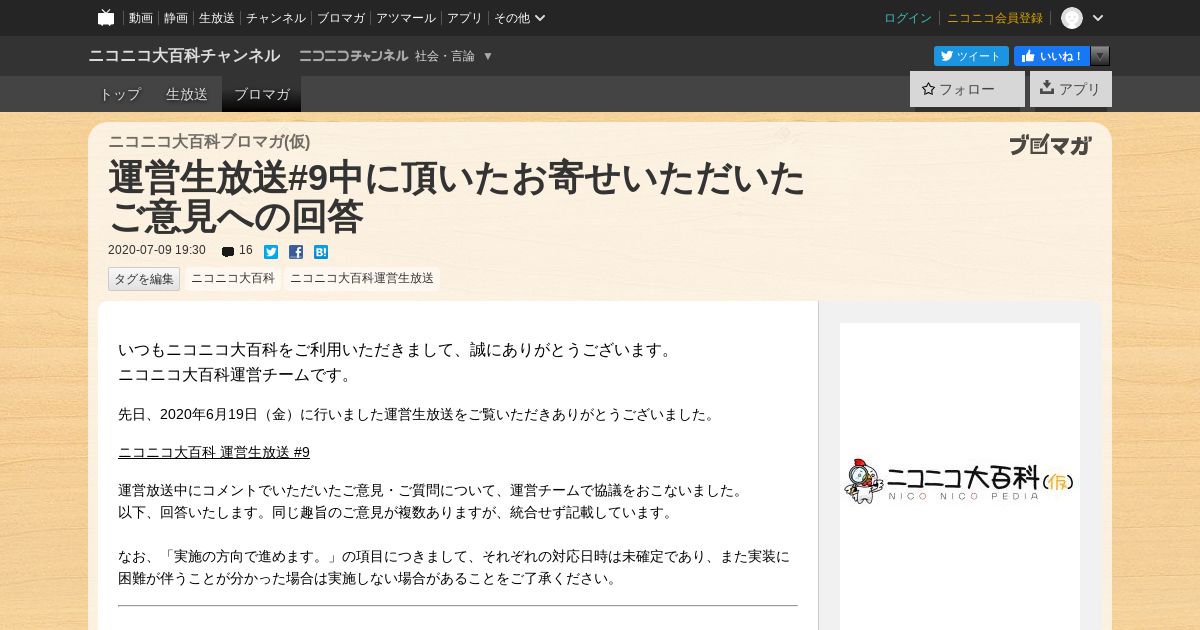1200x630 pixels.
Task: Switch to the トップ tab
Action: tap(120, 94)
